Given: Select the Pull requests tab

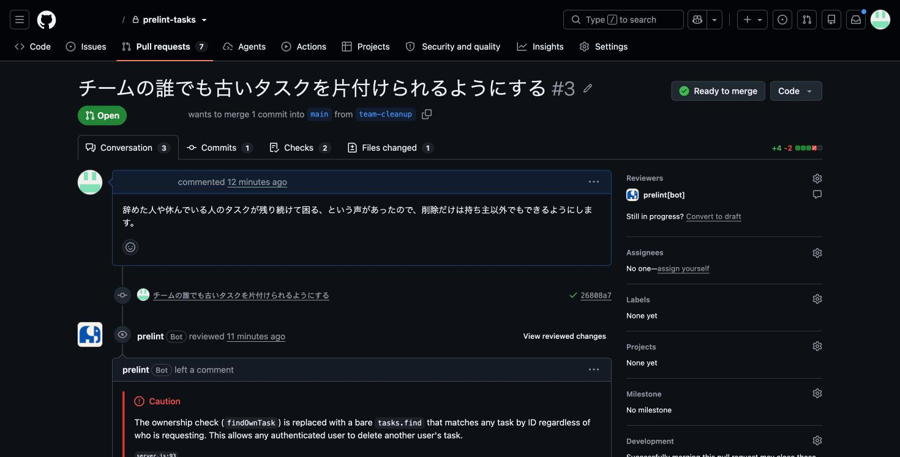Looking at the screenshot, I should 164,47.
